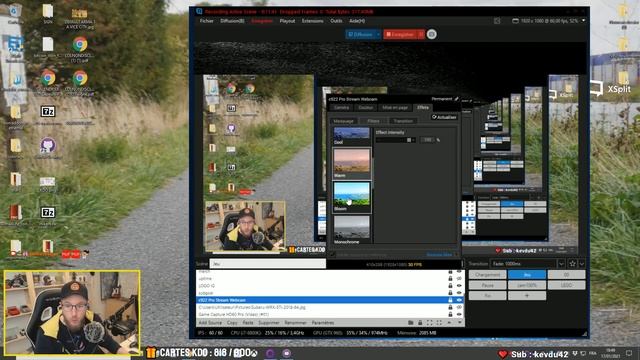Click the star icon next to Transition

coord(572,264)
